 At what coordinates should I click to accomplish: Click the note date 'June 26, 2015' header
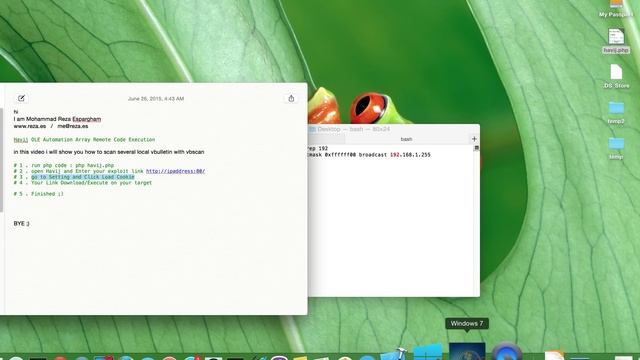(x=156, y=99)
